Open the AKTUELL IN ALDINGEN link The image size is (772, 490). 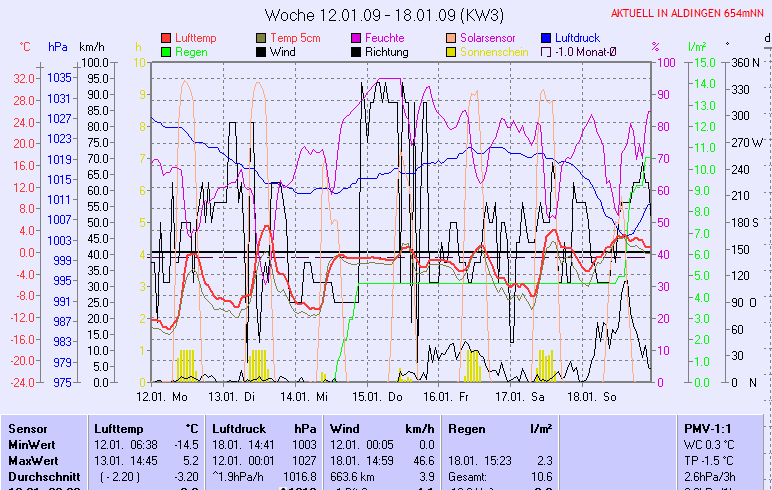[689, 13]
